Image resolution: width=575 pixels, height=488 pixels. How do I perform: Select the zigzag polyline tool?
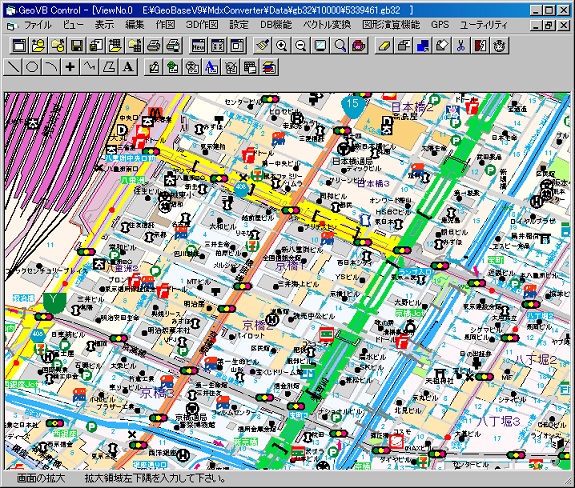(x=89, y=67)
